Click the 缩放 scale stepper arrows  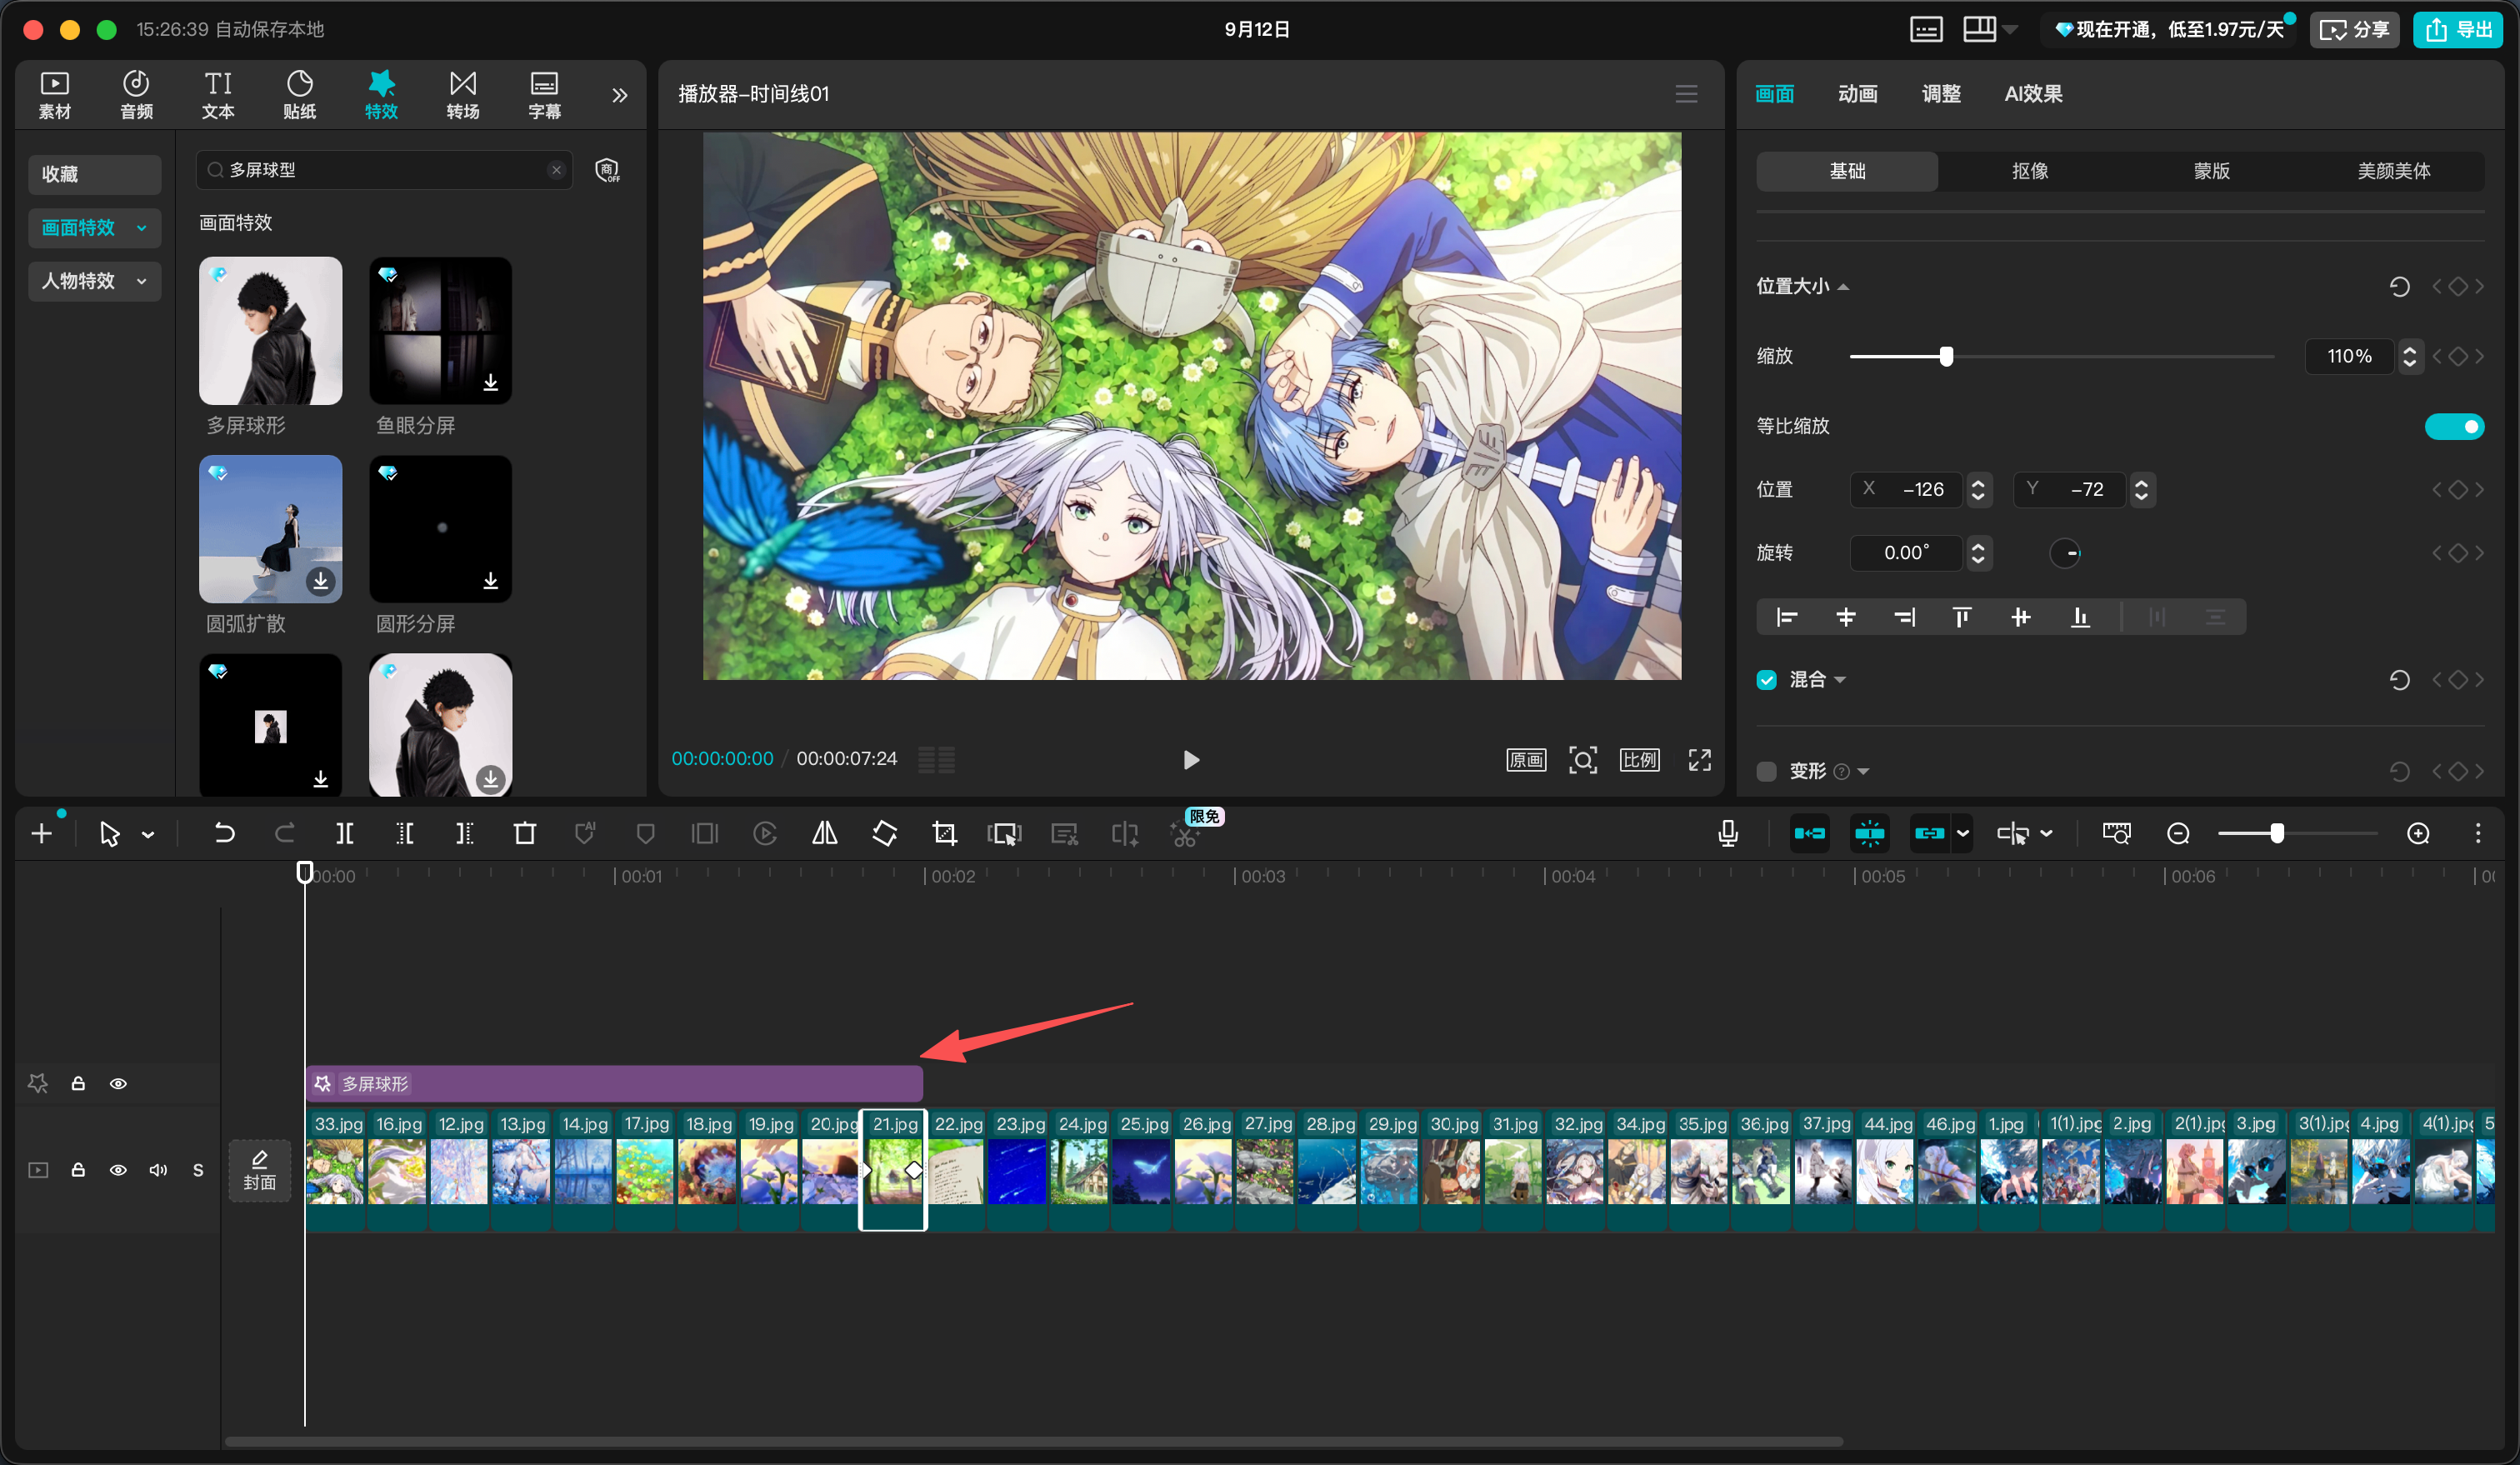2410,356
